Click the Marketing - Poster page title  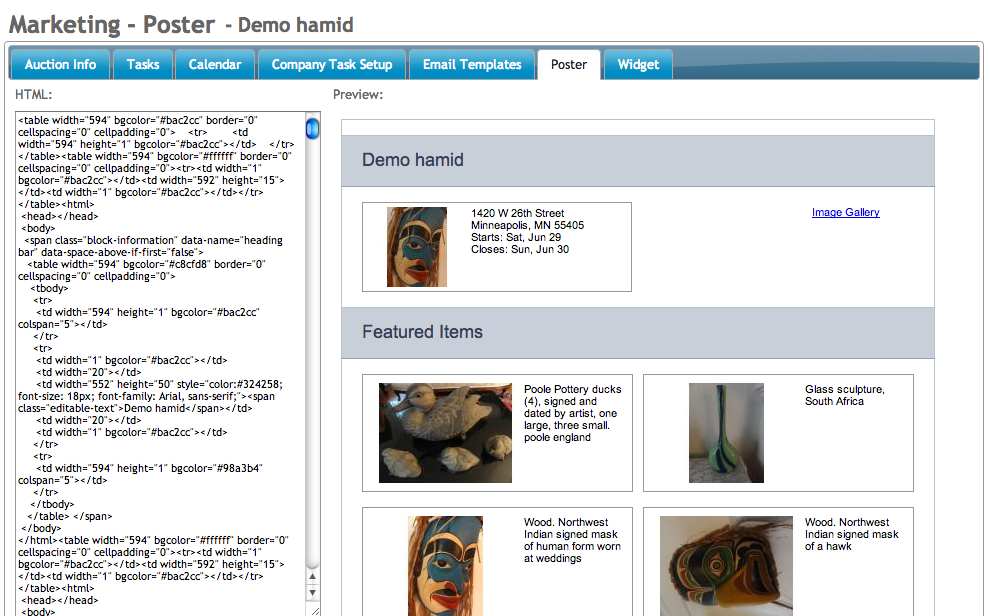pyautogui.click(x=112, y=25)
